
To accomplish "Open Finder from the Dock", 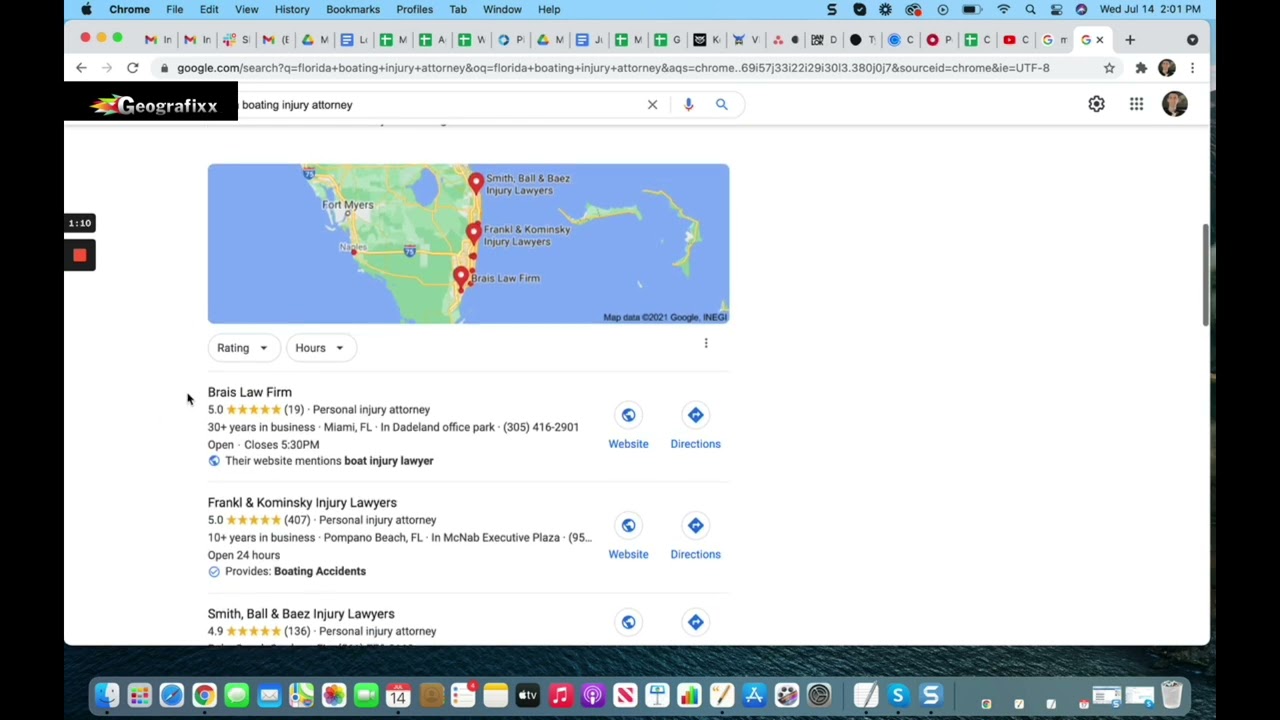I will (x=107, y=695).
